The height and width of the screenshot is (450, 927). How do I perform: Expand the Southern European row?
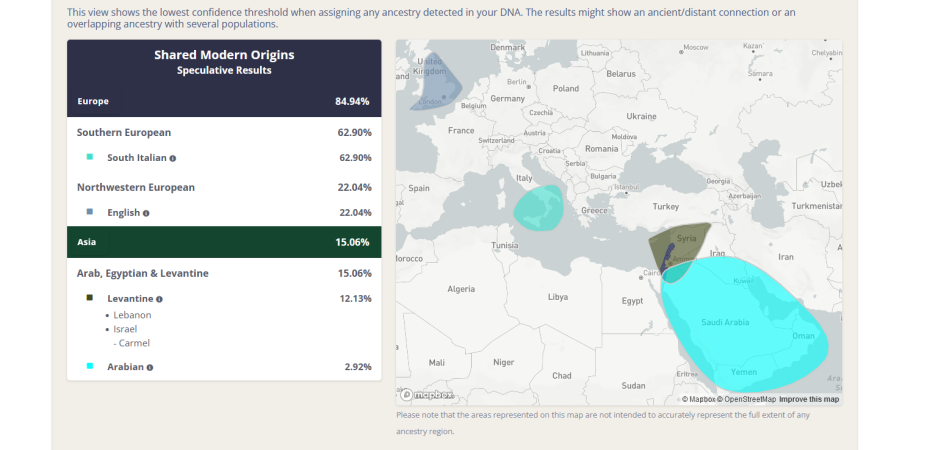click(224, 132)
